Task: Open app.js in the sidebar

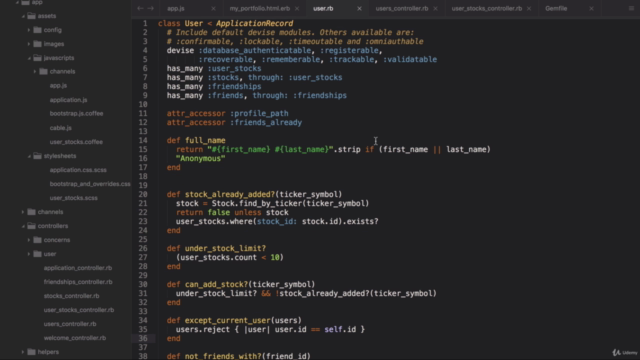Action: pyautogui.click(x=58, y=86)
